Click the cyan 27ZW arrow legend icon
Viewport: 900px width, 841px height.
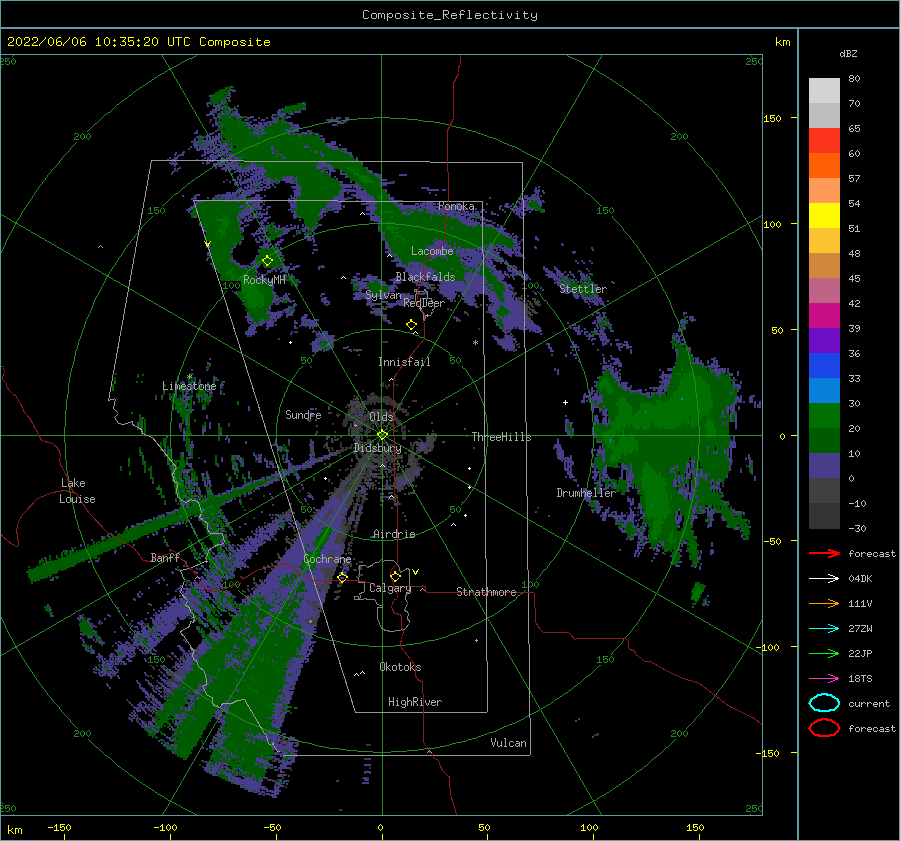824,629
